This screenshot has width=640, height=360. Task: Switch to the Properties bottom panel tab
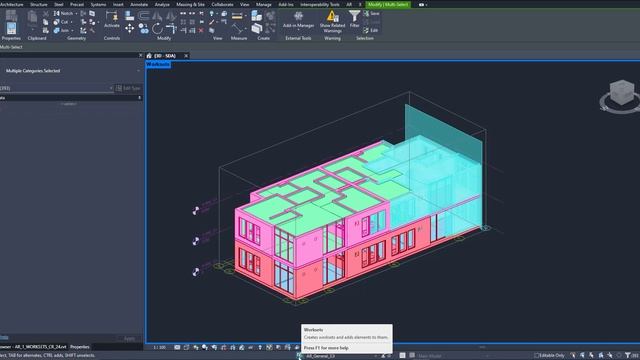(80, 347)
